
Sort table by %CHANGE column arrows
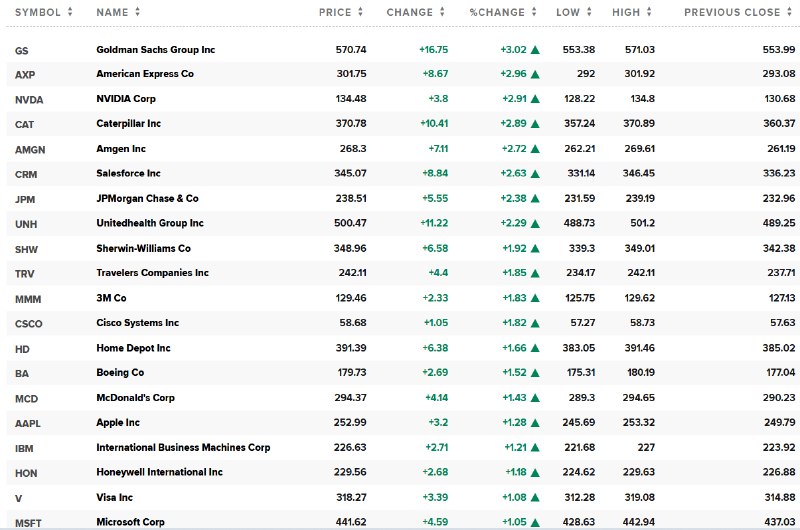[534, 12]
